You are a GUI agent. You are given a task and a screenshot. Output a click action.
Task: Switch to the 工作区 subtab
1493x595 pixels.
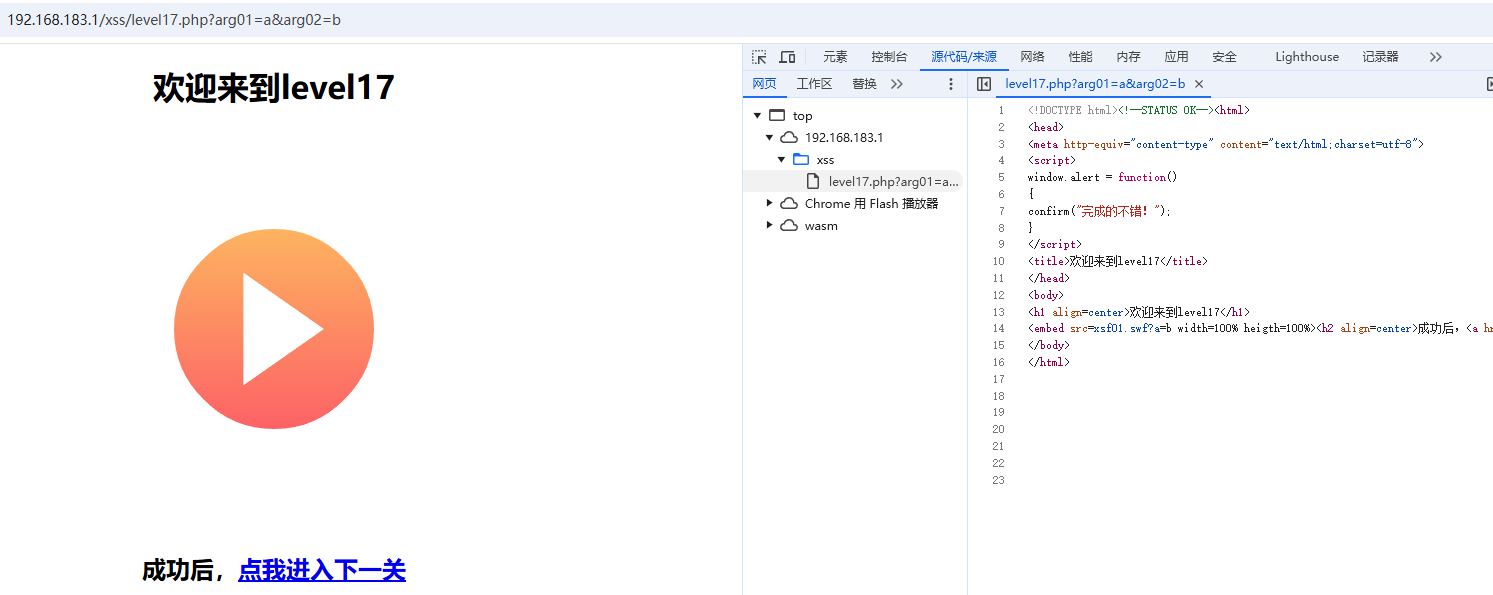(x=814, y=84)
